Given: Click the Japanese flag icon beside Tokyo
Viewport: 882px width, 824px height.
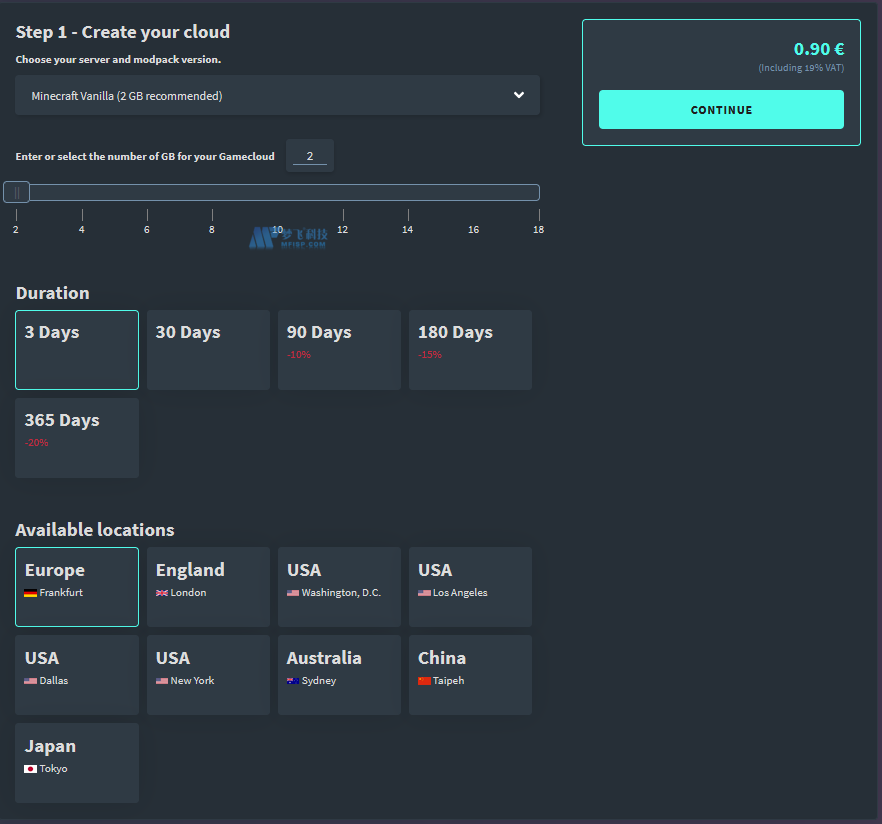Looking at the screenshot, I should click(31, 769).
